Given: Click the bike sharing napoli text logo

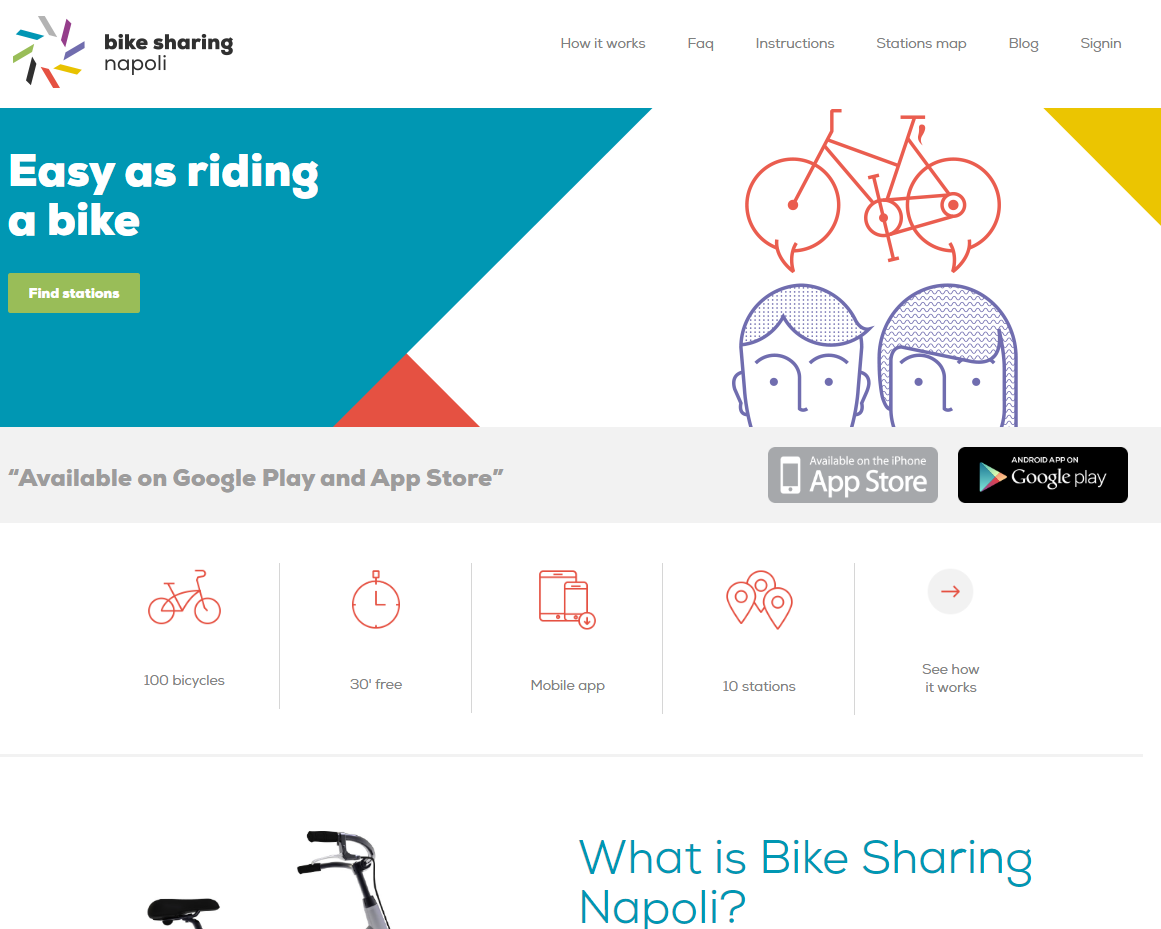Looking at the screenshot, I should [x=168, y=52].
